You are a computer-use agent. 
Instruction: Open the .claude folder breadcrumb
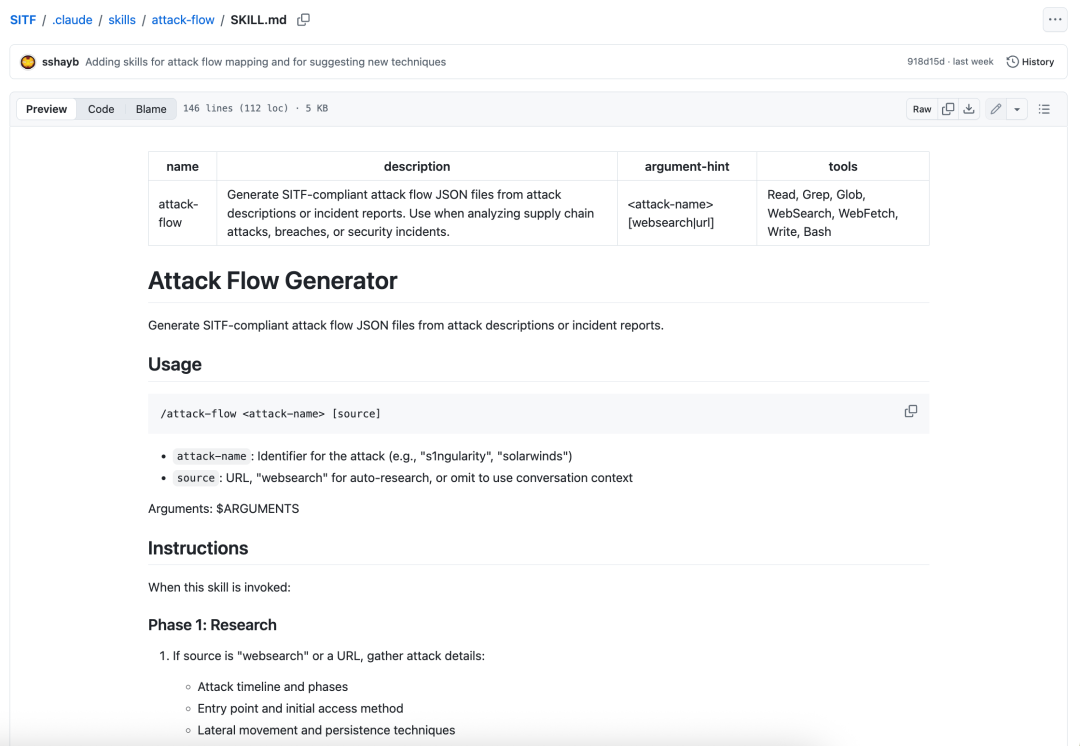point(73,20)
